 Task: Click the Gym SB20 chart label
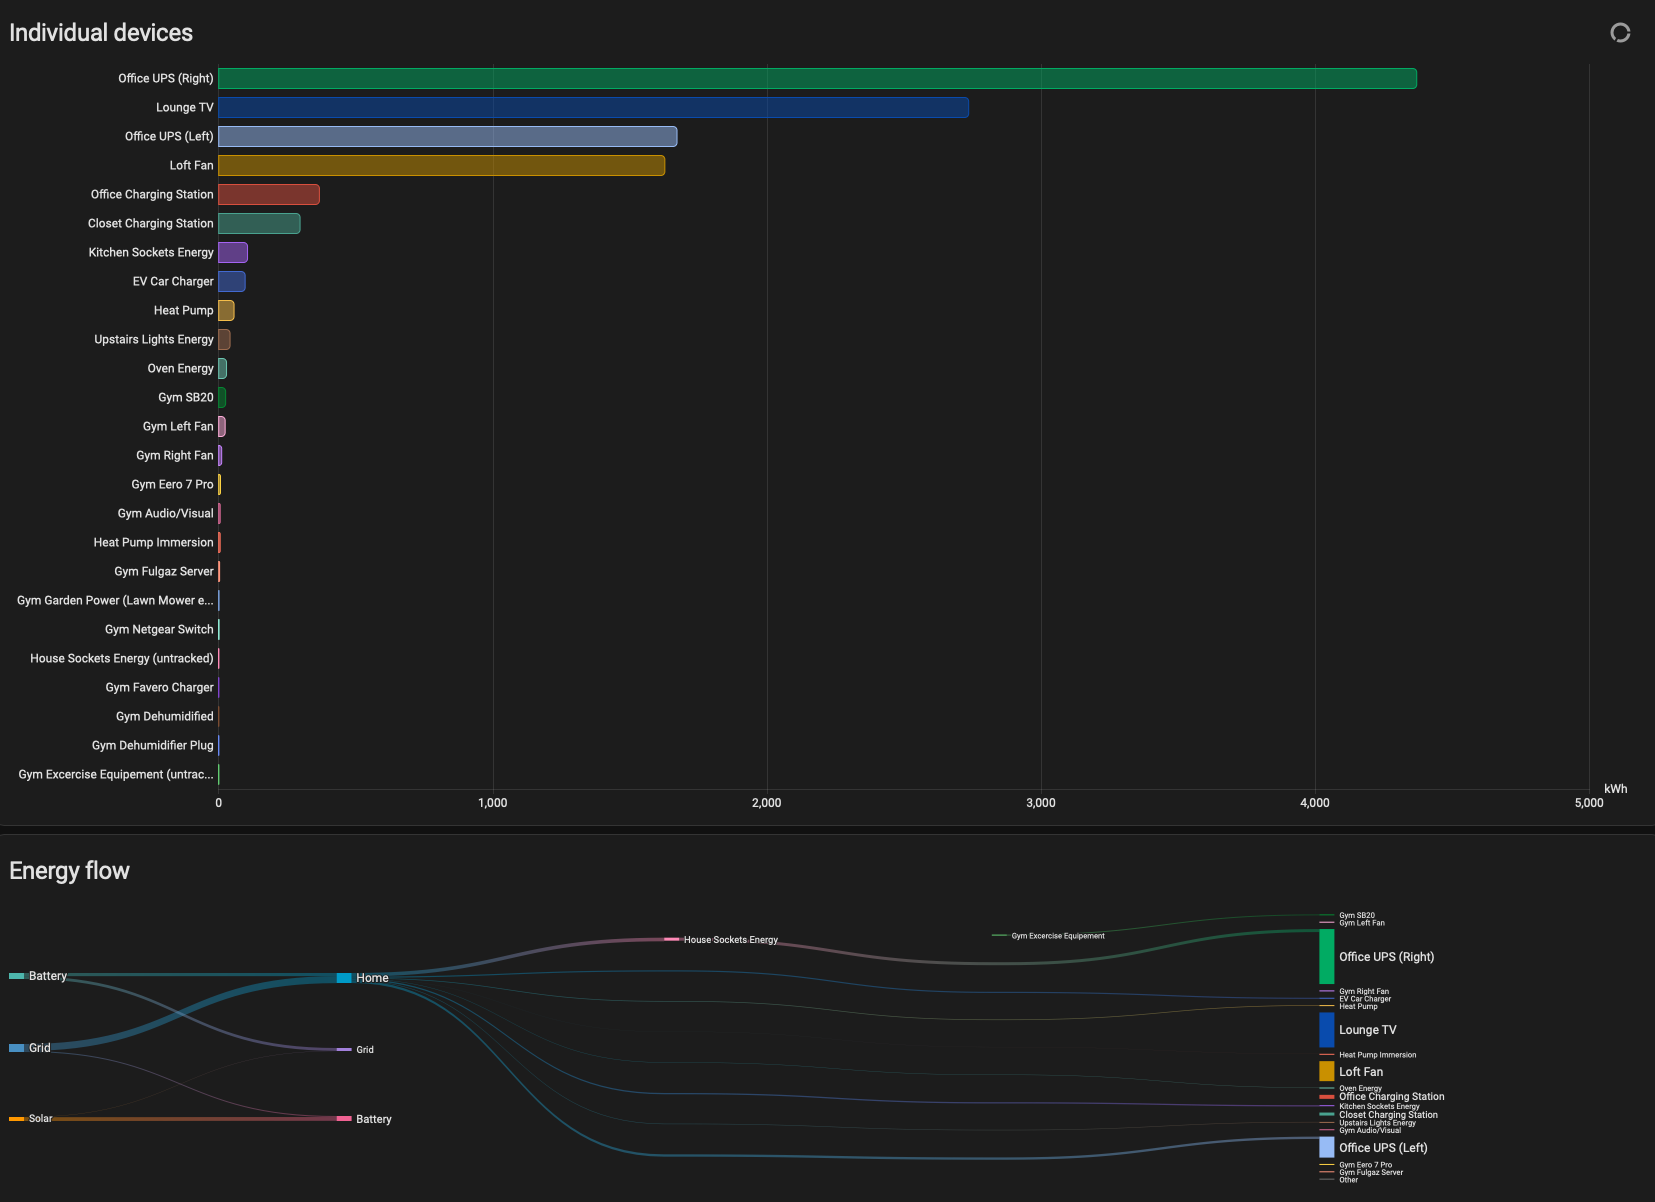(185, 397)
